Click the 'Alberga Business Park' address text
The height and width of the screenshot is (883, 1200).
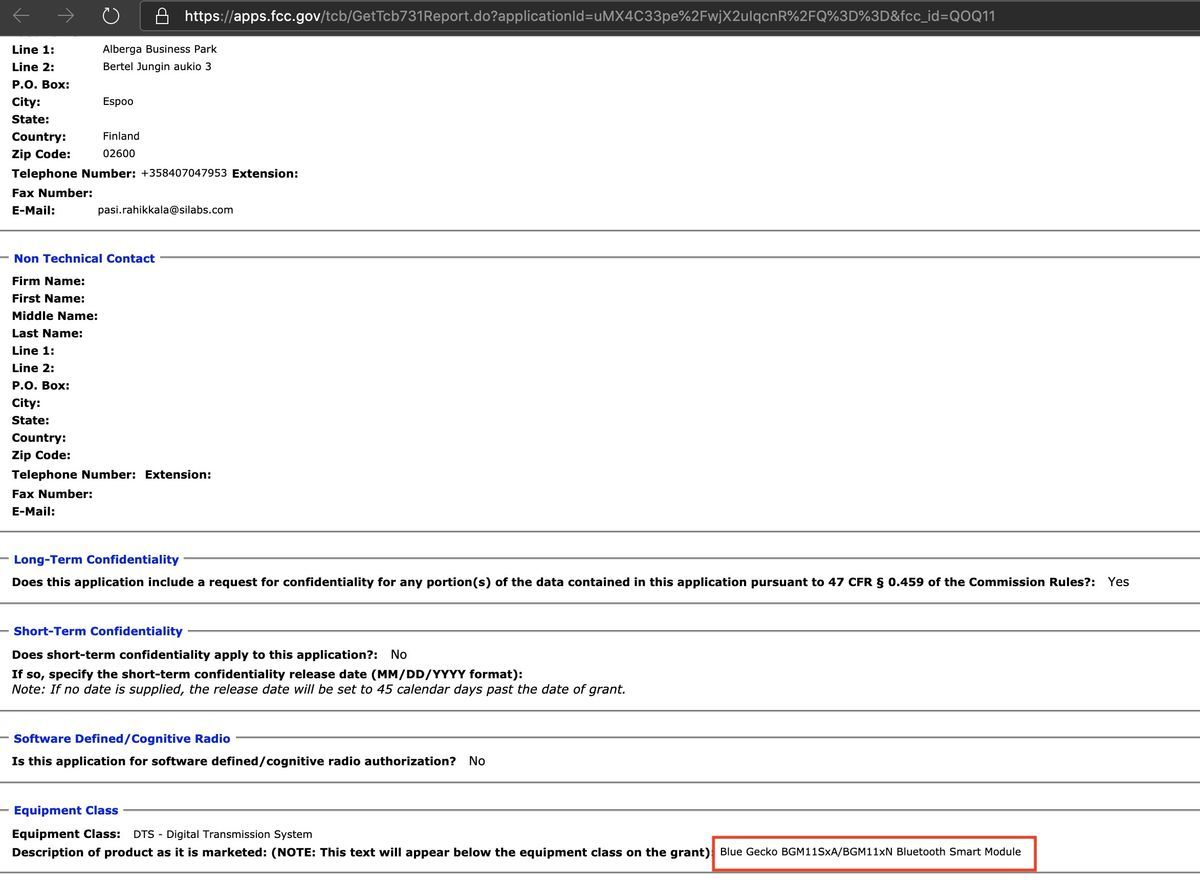(x=160, y=49)
